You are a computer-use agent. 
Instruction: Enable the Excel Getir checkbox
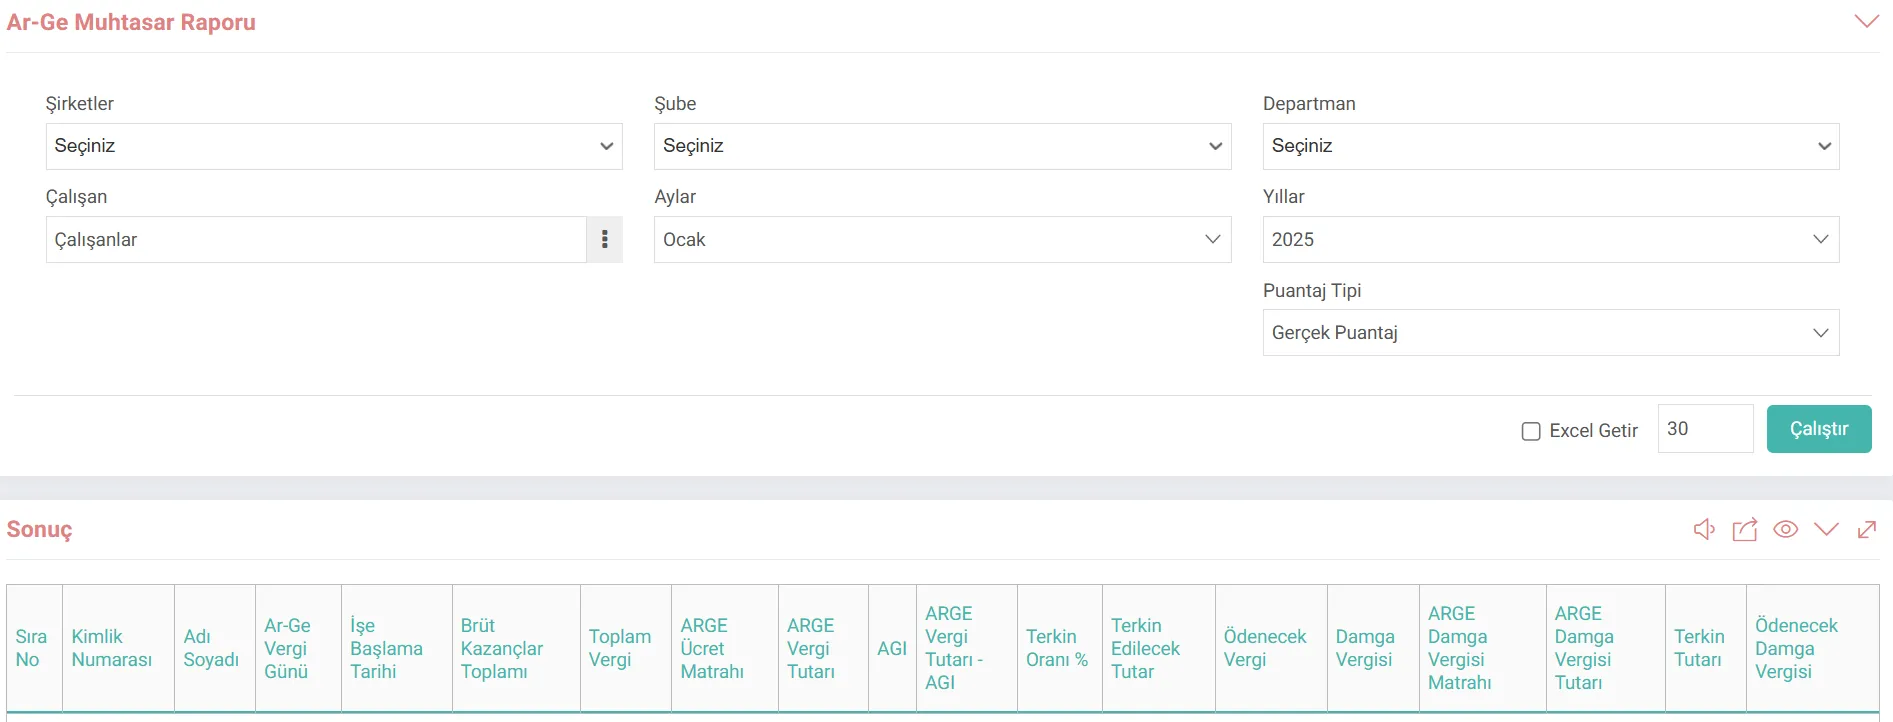pos(1530,431)
